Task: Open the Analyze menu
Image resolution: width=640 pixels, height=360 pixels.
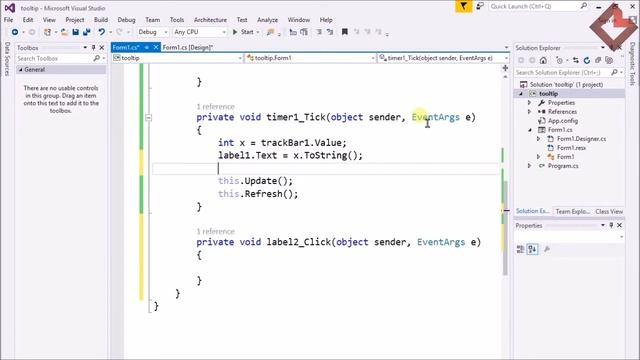Action: [x=267, y=20]
